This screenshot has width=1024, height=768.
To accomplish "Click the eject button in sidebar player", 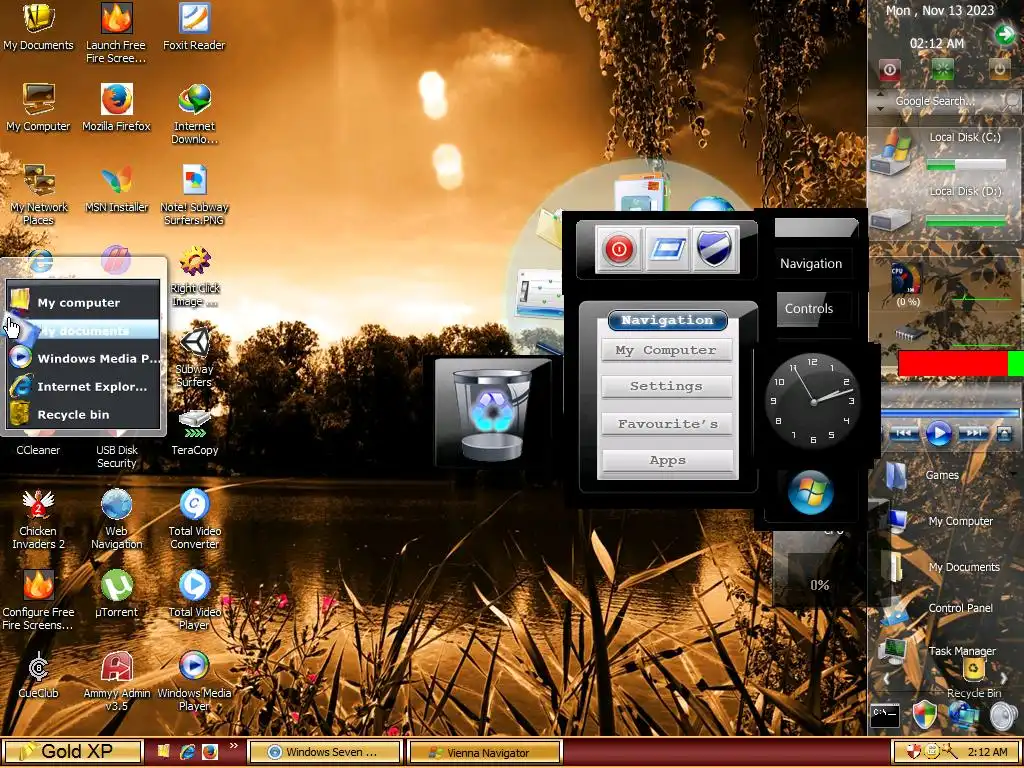I will pyautogui.click(x=1004, y=433).
